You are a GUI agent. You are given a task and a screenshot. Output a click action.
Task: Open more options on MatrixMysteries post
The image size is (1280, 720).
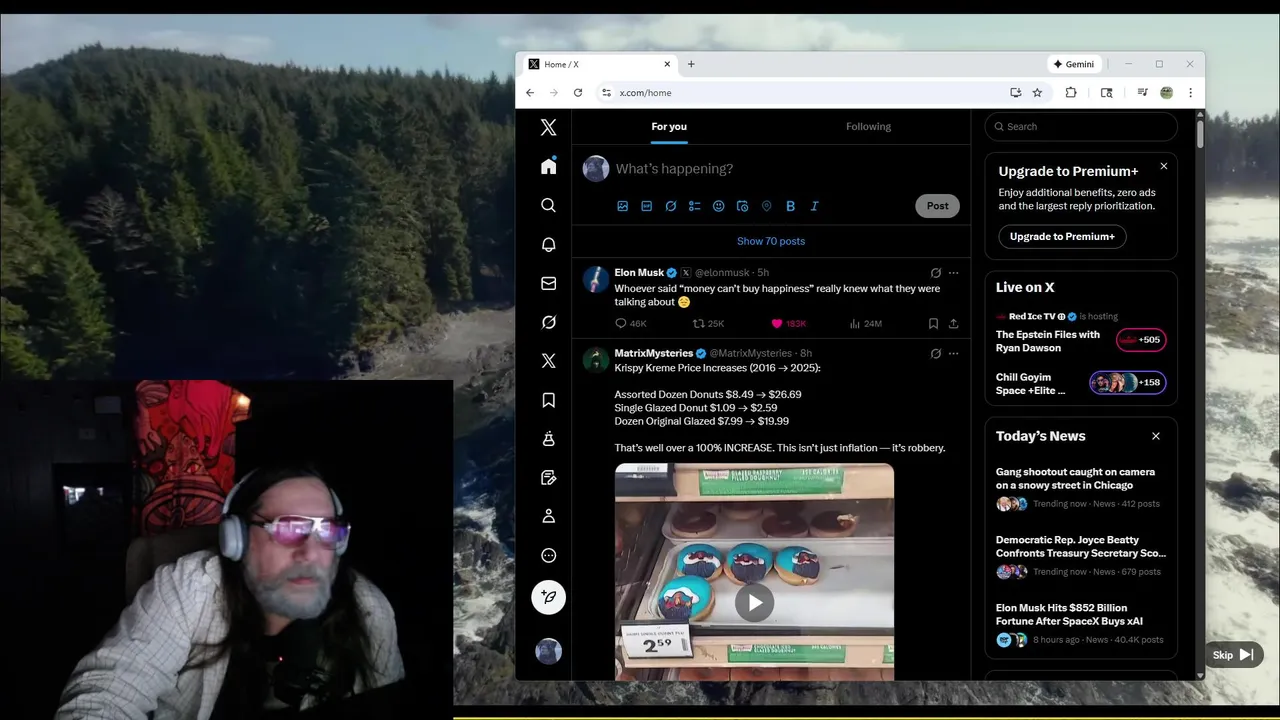coord(953,353)
